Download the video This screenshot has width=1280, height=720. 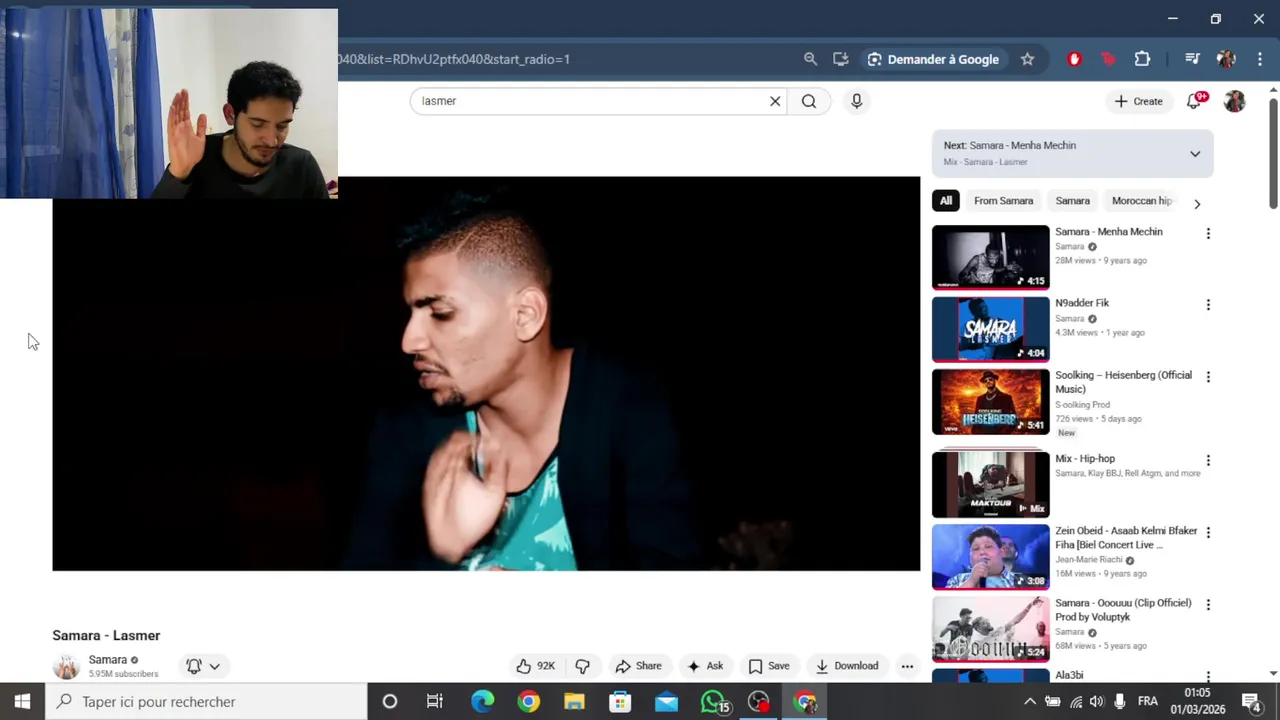[x=846, y=666]
